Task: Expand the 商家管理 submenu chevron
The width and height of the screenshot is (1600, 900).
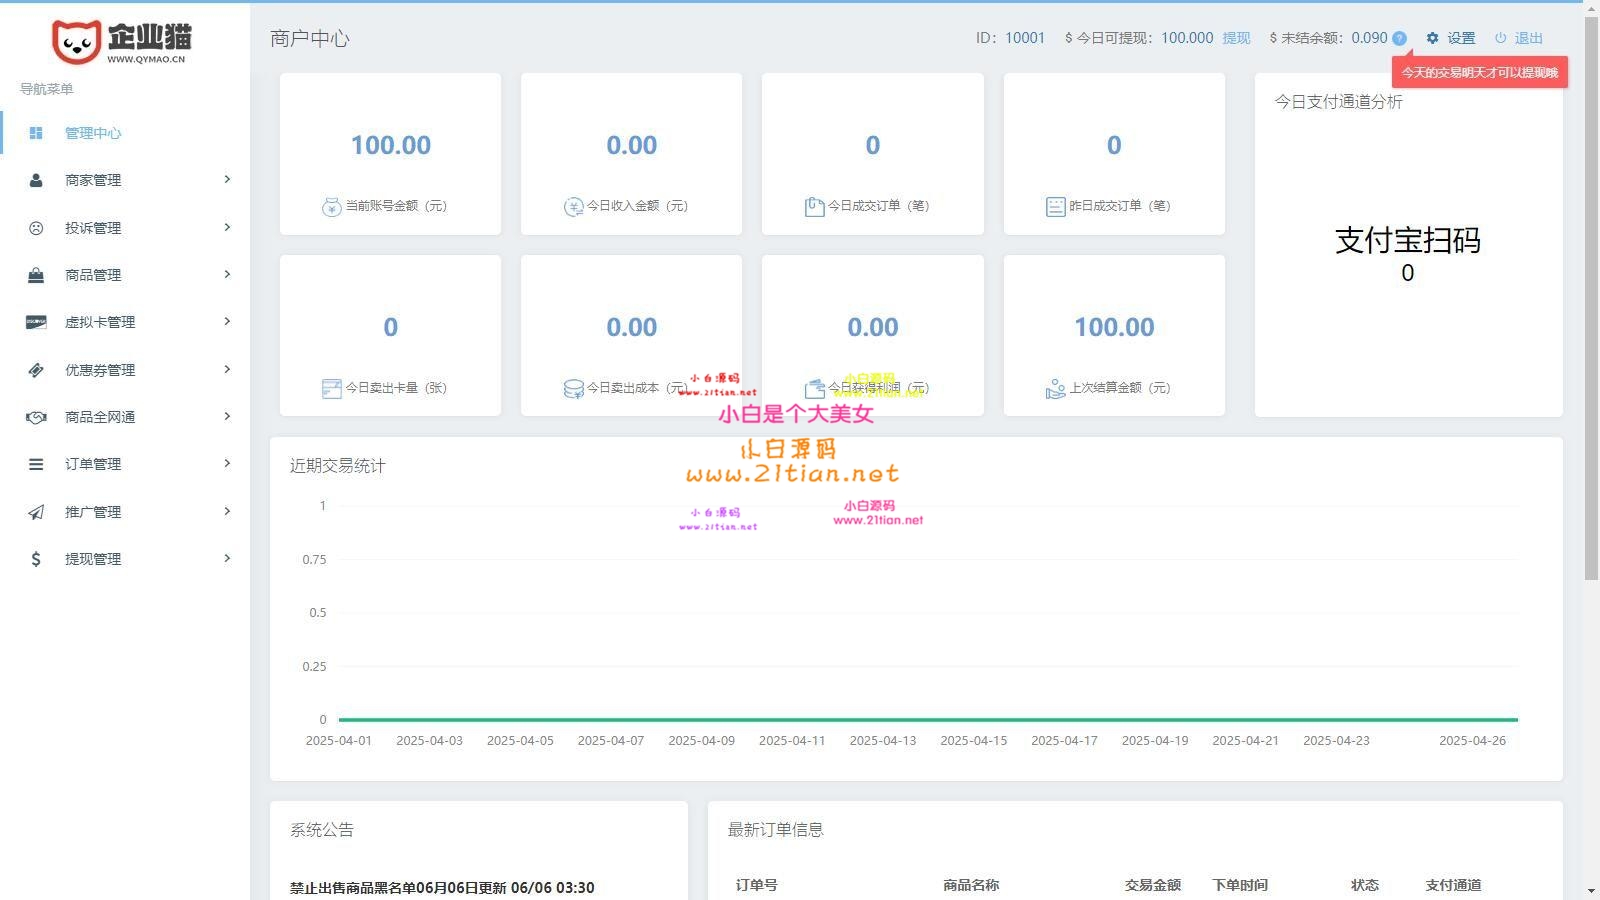Action: point(228,180)
